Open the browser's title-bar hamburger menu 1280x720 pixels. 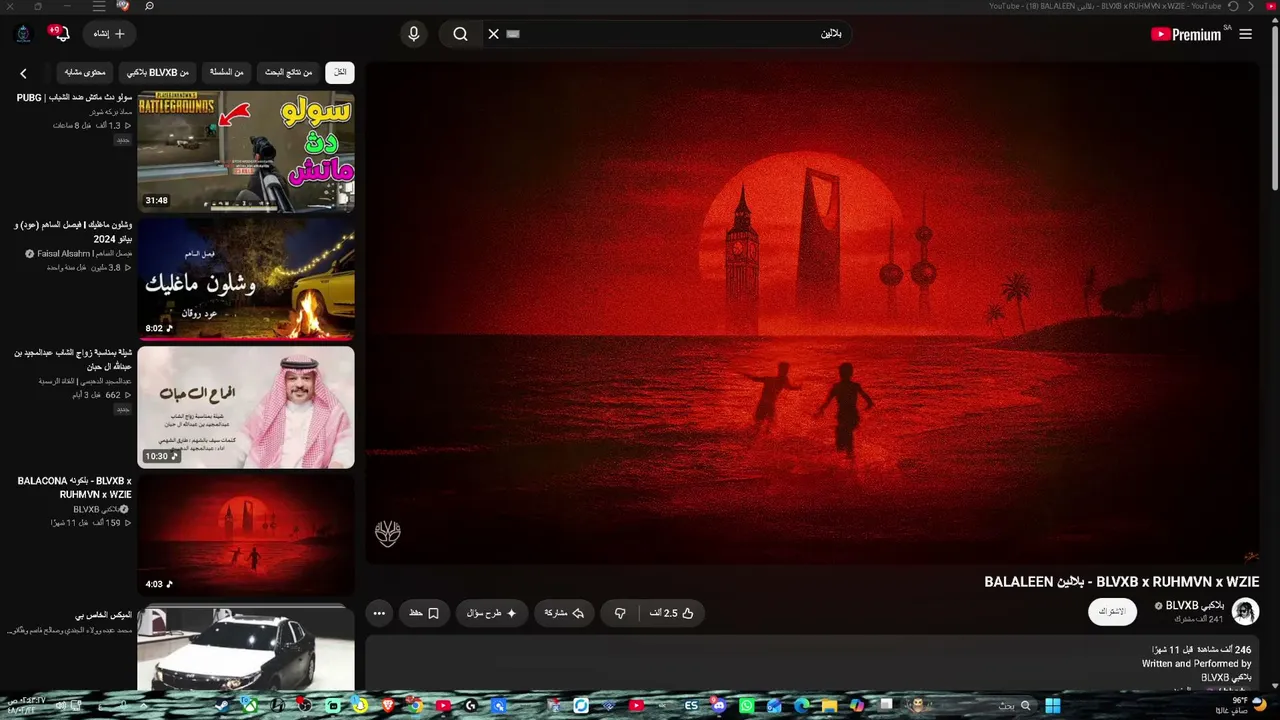[x=99, y=6]
